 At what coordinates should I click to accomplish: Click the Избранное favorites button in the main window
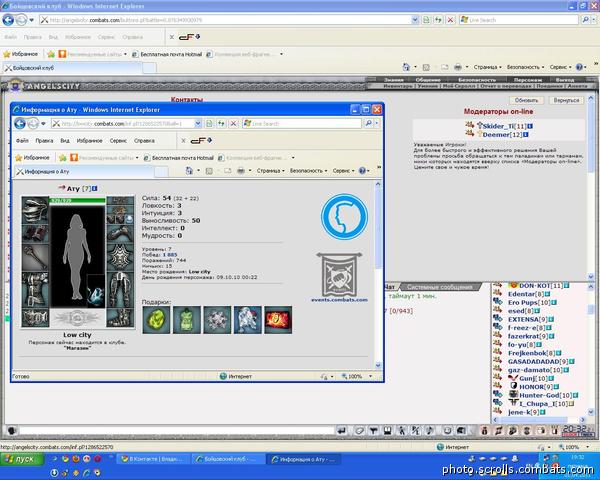click(21, 54)
